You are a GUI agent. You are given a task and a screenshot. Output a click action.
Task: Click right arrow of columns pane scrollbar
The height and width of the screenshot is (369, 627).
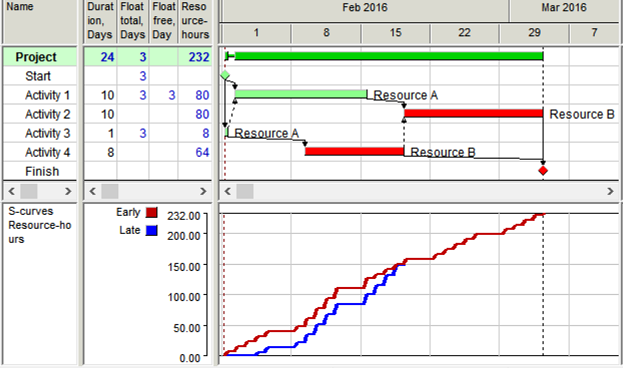(203, 191)
